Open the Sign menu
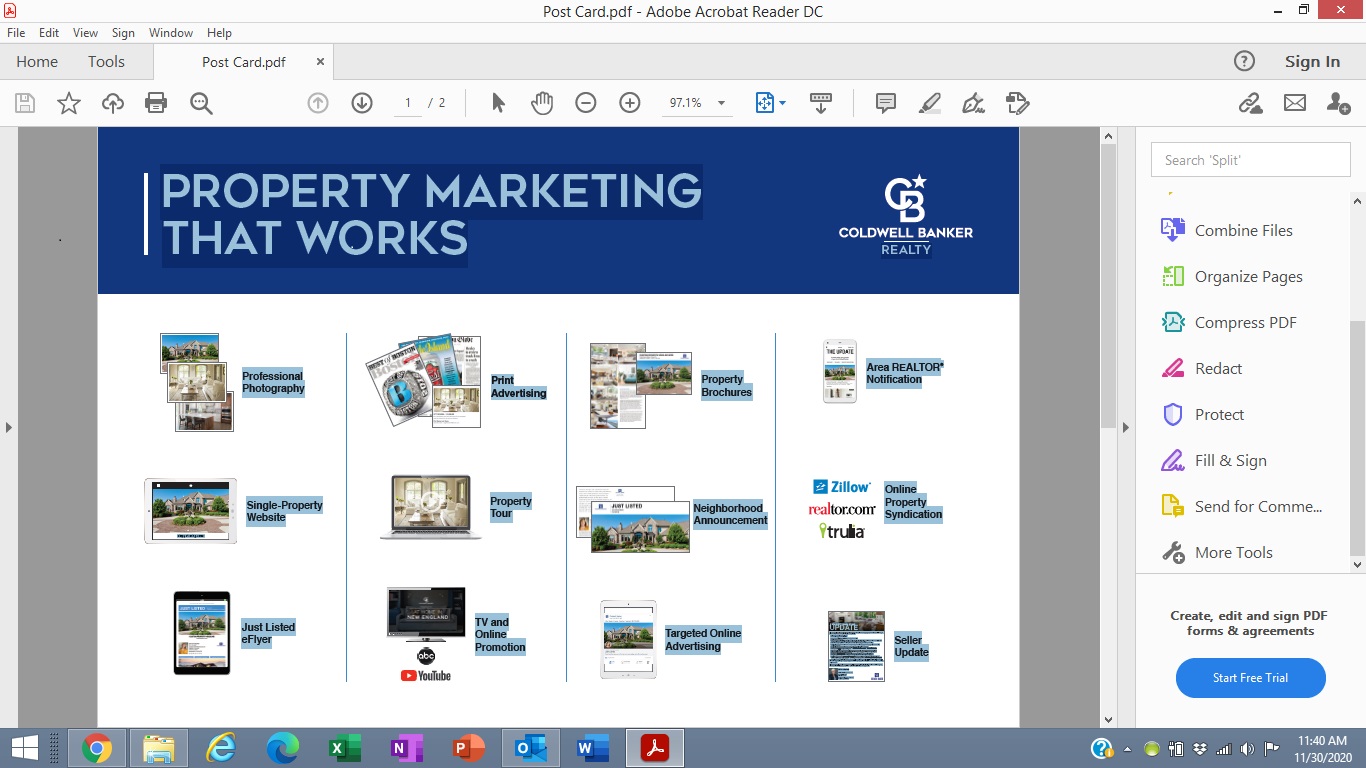 tap(123, 33)
